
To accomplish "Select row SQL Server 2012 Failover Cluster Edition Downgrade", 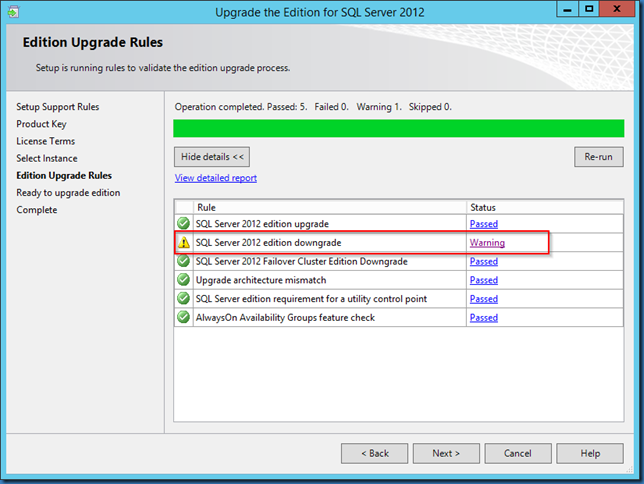I will [301, 261].
